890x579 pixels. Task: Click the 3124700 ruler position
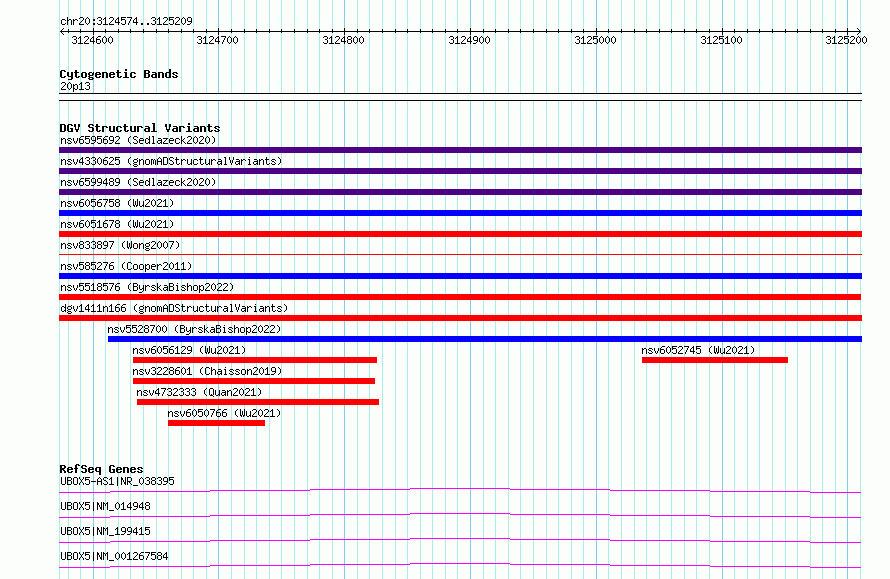click(x=217, y=40)
